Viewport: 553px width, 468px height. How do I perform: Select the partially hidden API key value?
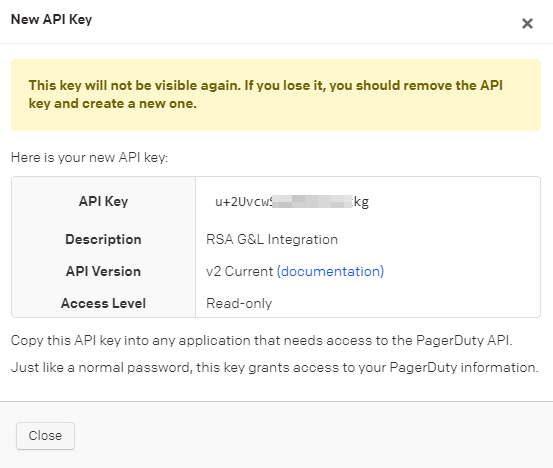pos(292,201)
